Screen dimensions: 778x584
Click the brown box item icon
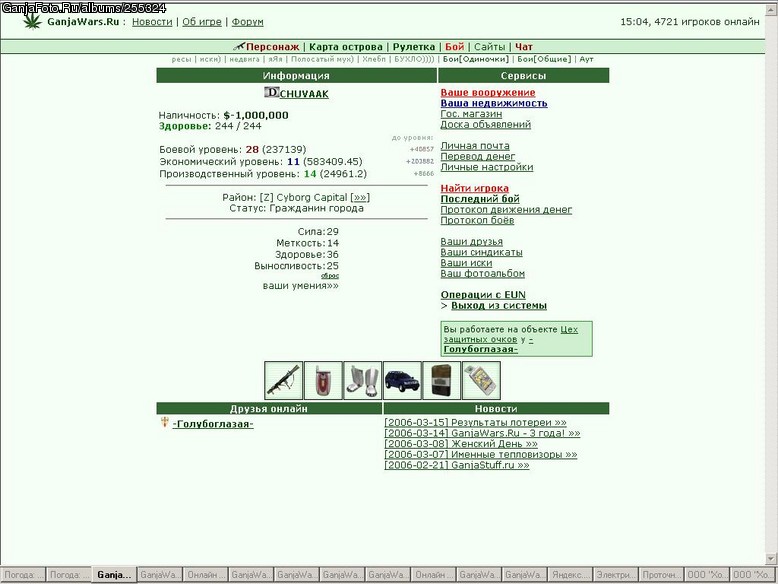click(x=442, y=381)
